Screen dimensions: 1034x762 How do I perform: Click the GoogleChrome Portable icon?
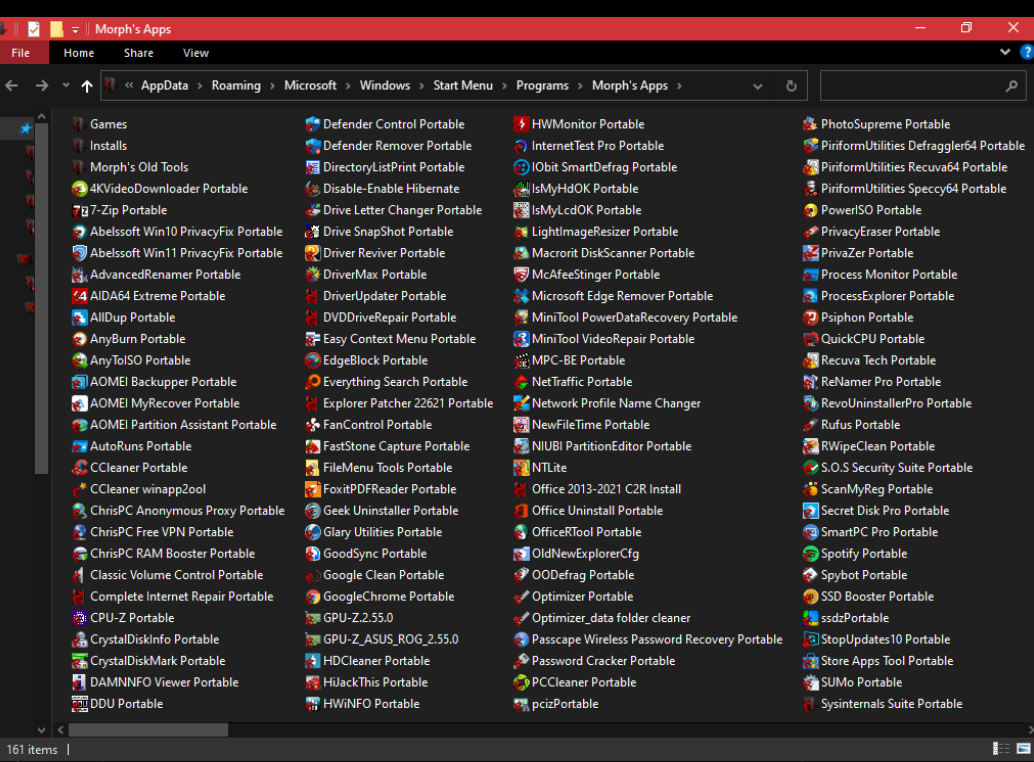pos(313,597)
